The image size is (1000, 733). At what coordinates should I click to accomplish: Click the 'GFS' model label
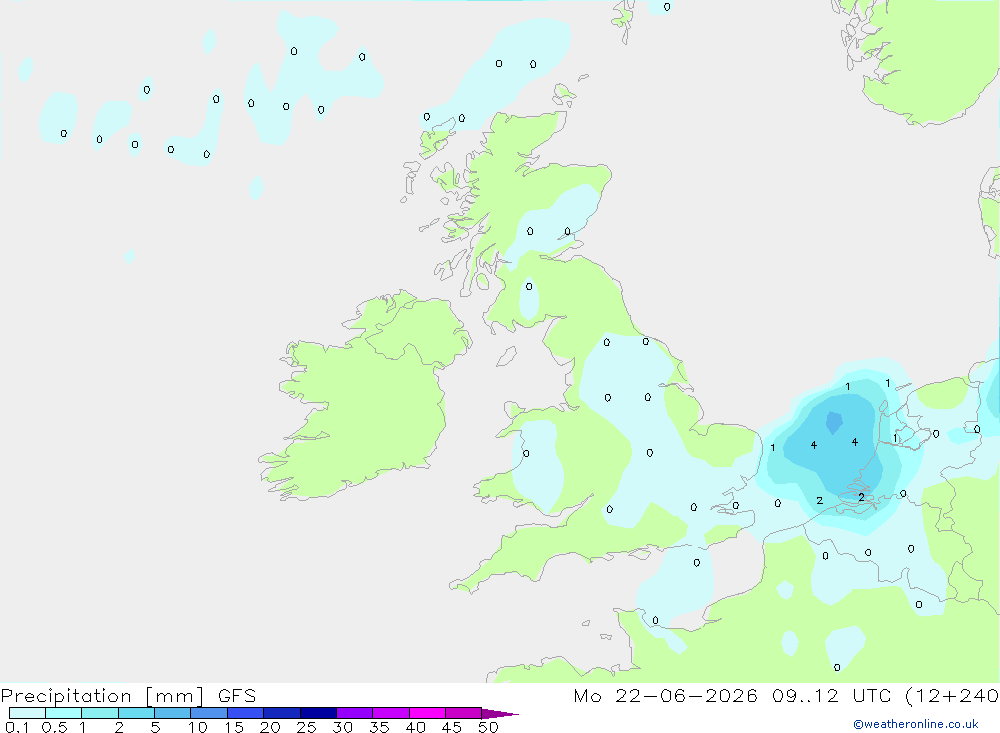[237, 695]
